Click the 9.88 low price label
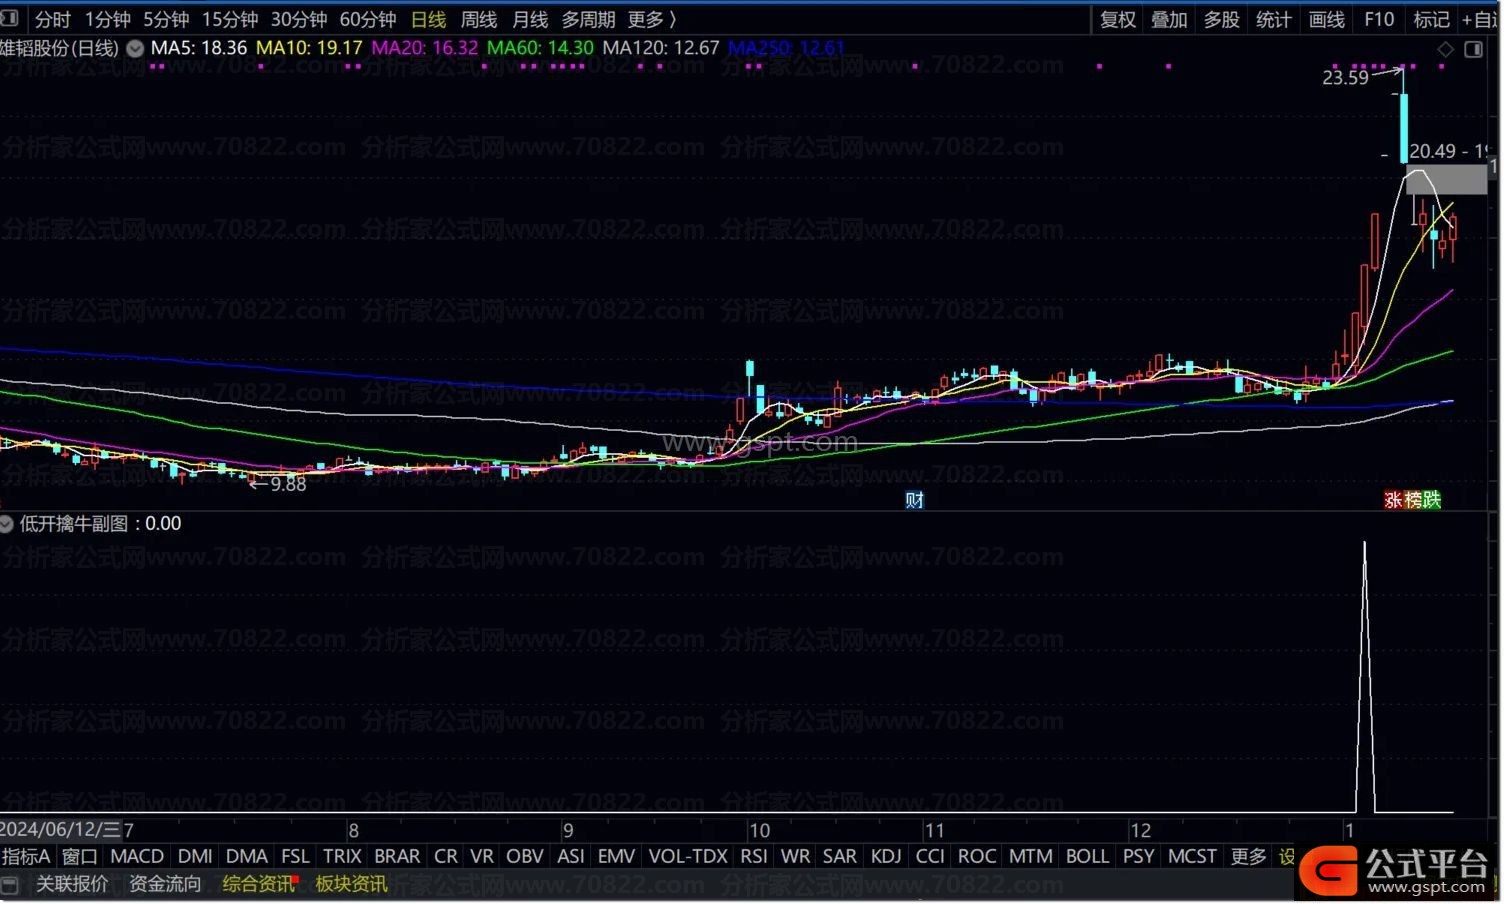Image resolution: width=1504 pixels, height=904 pixels. [x=288, y=484]
